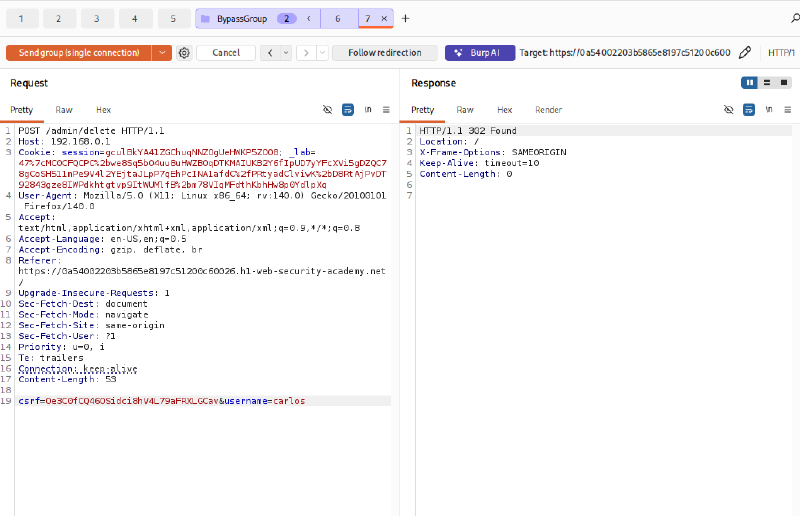Viewport: 800px width, 516px height.
Task: Open the Request panel hamburger menu
Action: pyautogui.click(x=386, y=110)
